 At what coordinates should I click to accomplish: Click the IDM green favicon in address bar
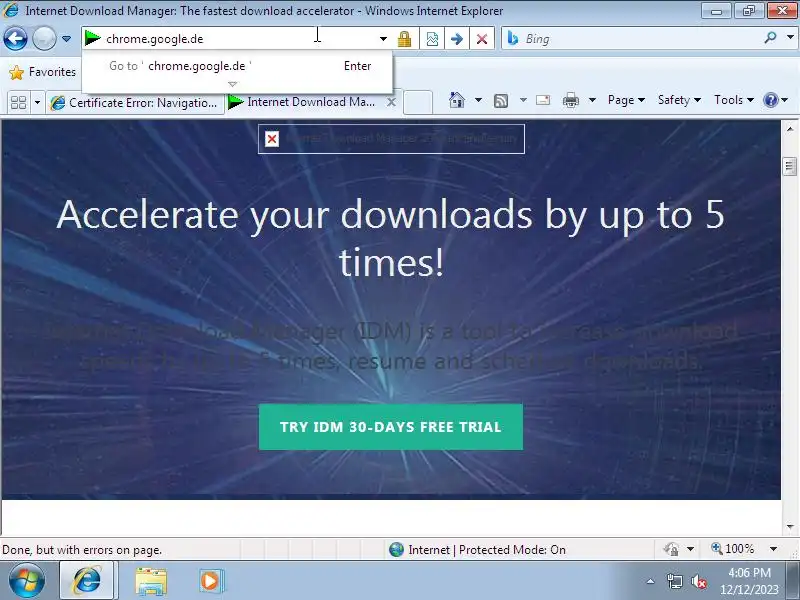(x=93, y=38)
